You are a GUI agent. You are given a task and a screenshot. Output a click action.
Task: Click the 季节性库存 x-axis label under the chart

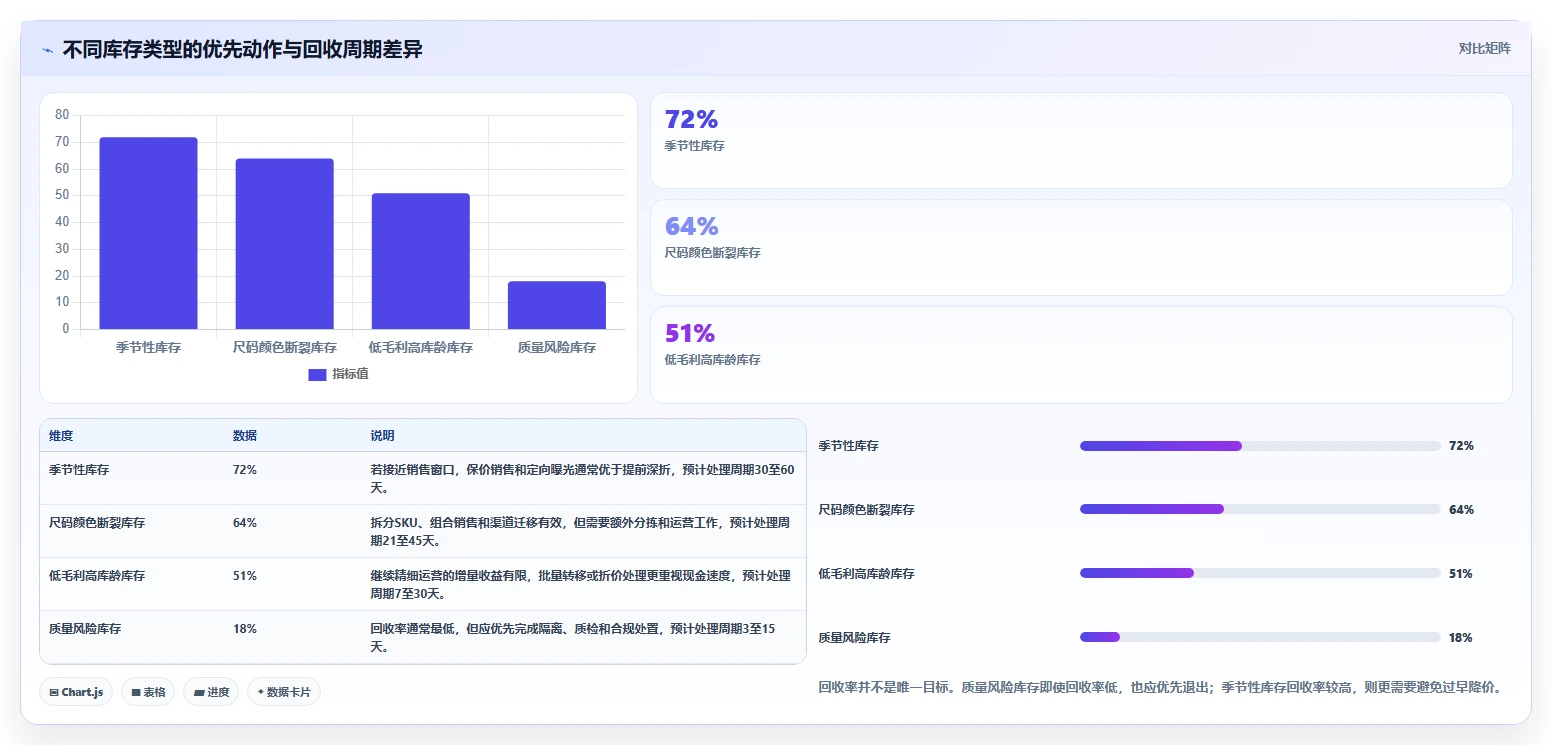click(x=148, y=348)
